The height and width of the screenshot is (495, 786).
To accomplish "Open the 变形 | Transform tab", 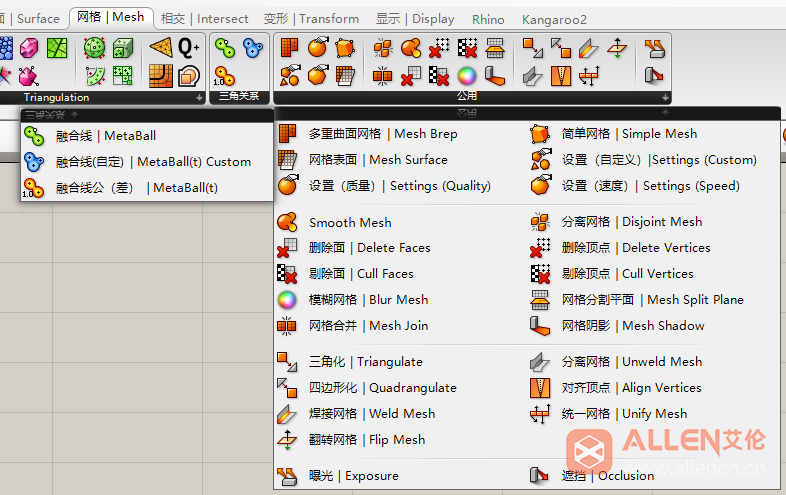I will (311, 19).
